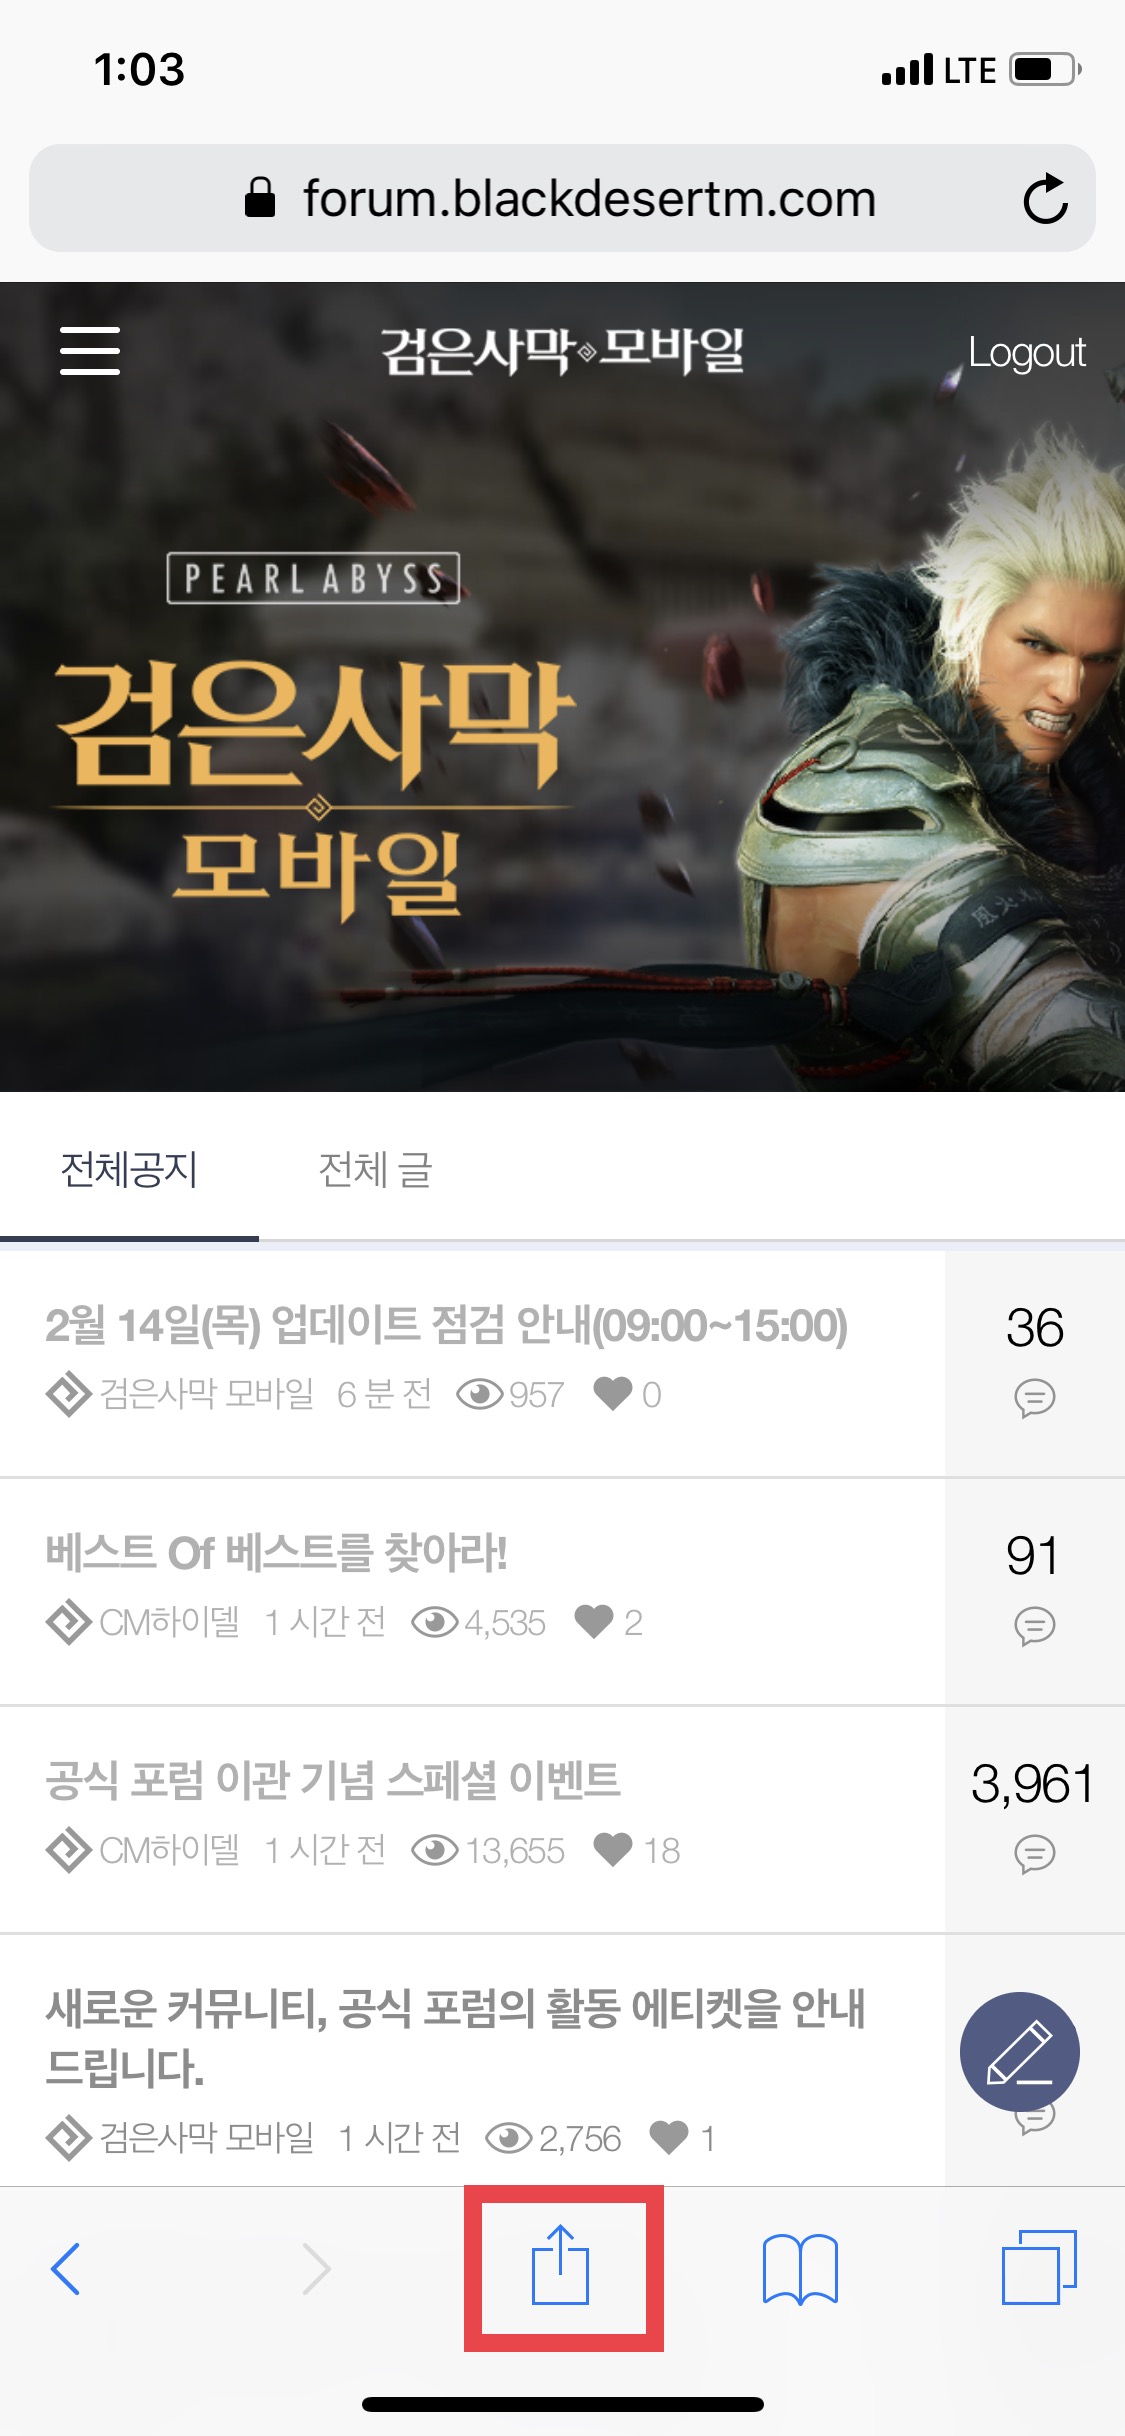1125x2436 pixels.
Task: Reload the page with refresh icon
Action: [1045, 199]
